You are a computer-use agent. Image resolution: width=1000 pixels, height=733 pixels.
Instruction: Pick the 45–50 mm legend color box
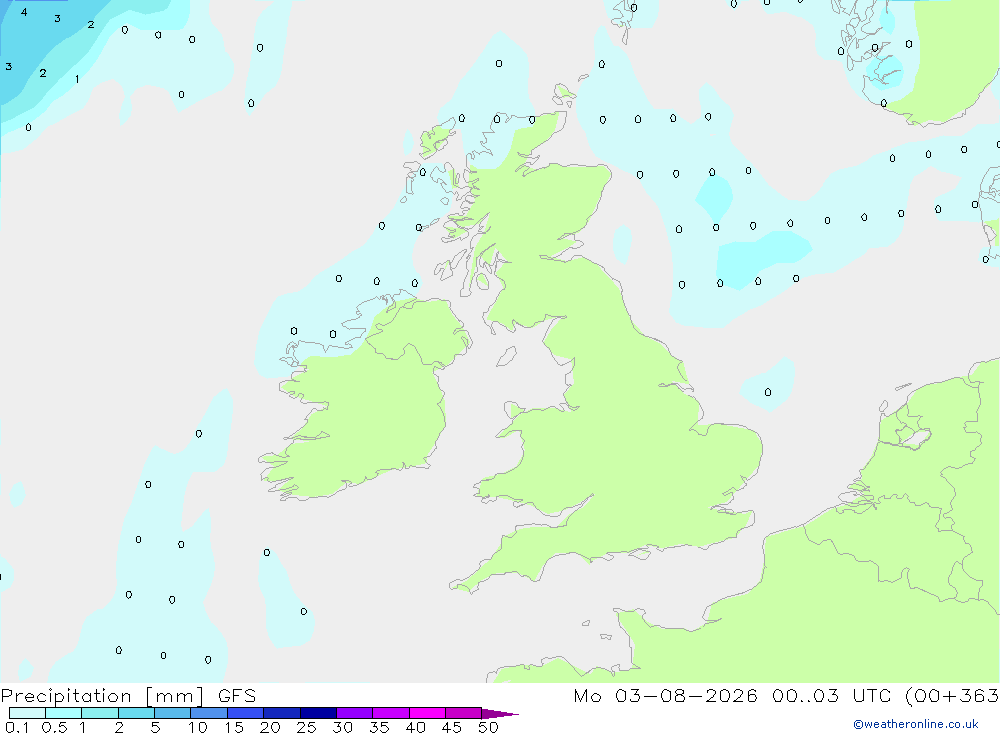(464, 713)
